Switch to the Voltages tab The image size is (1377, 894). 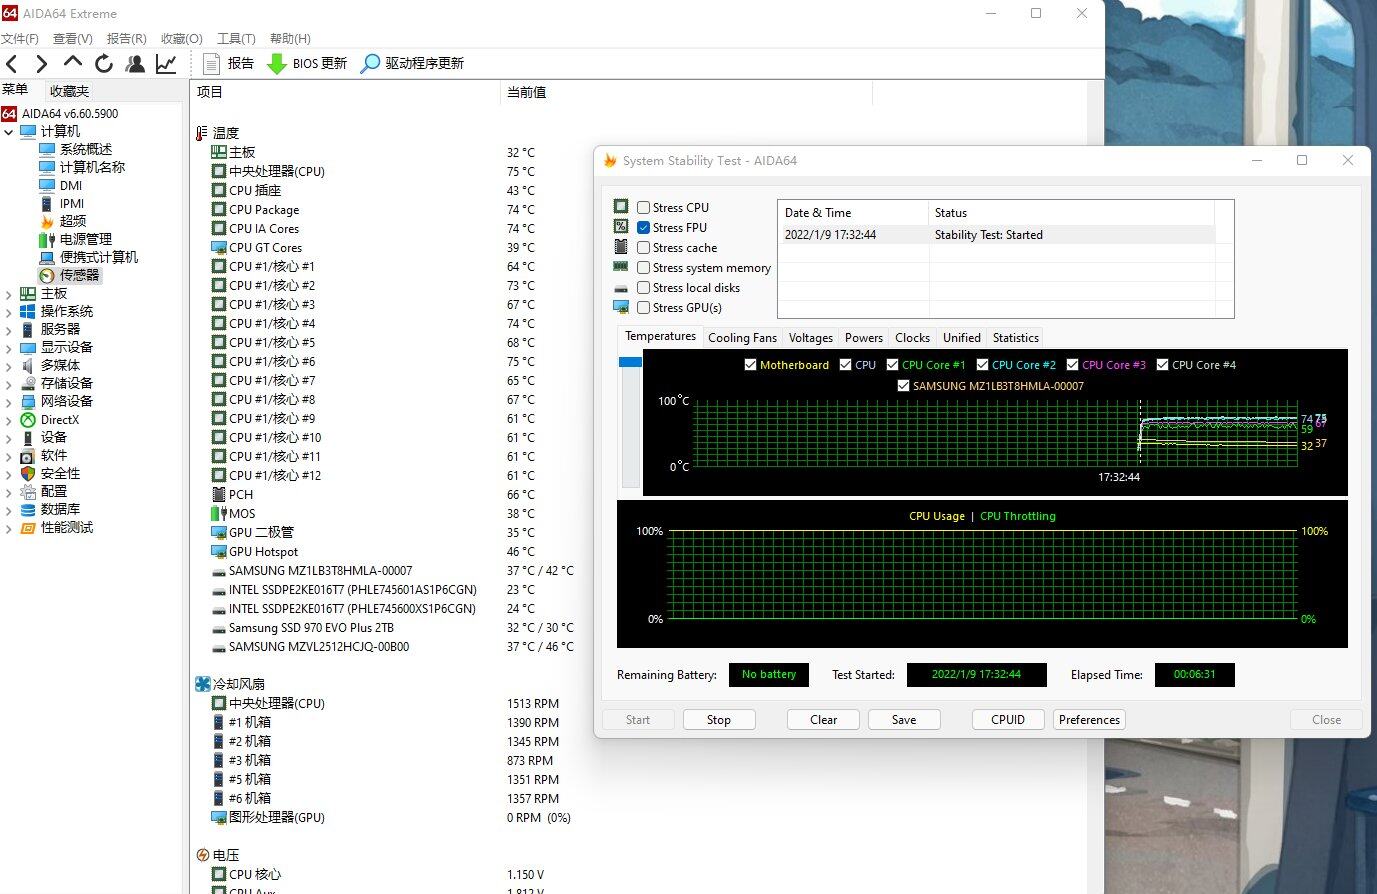(810, 338)
